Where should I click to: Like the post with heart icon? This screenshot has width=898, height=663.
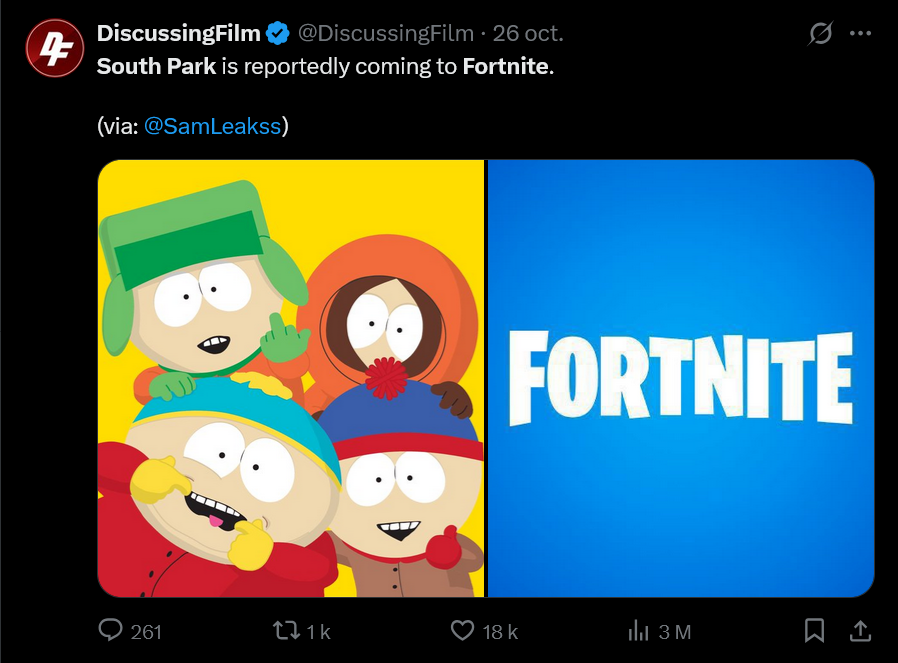(462, 630)
